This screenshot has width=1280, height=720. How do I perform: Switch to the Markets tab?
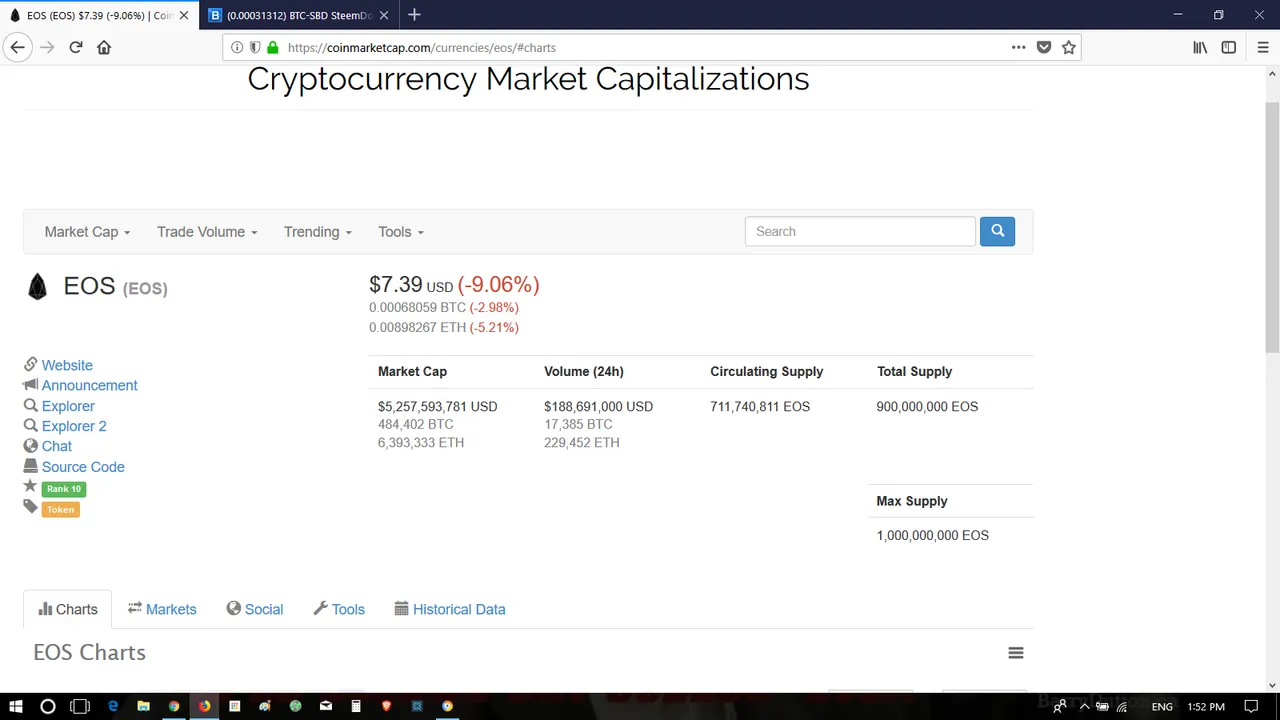tap(162, 609)
